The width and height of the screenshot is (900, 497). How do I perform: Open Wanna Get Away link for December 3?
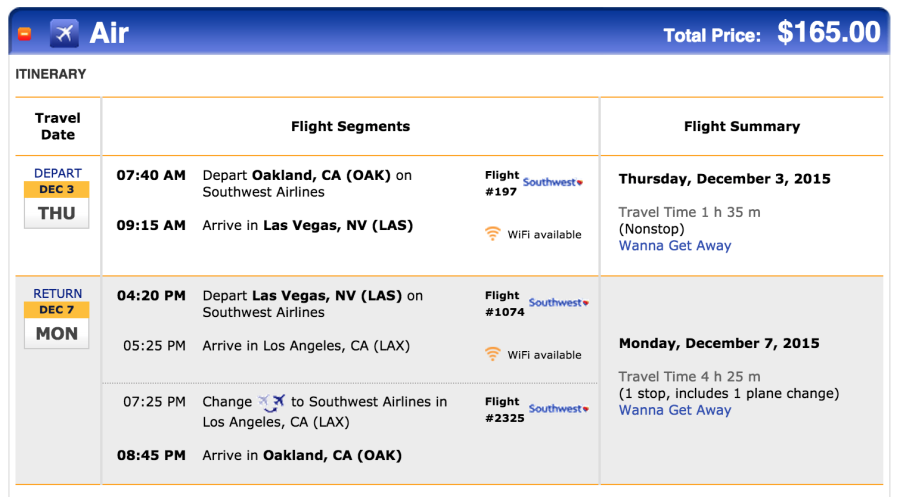tap(675, 246)
